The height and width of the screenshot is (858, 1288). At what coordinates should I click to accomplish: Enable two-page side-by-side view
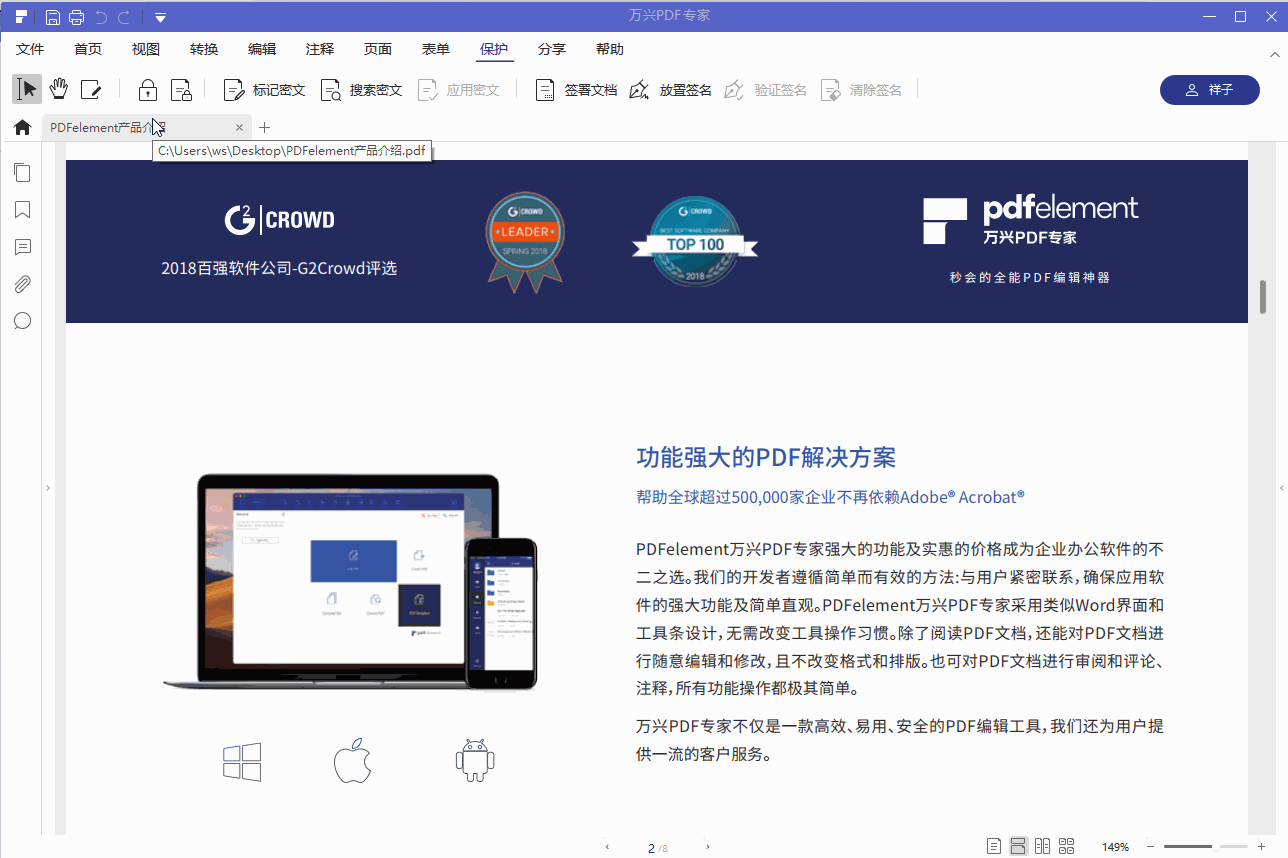[x=1041, y=845]
